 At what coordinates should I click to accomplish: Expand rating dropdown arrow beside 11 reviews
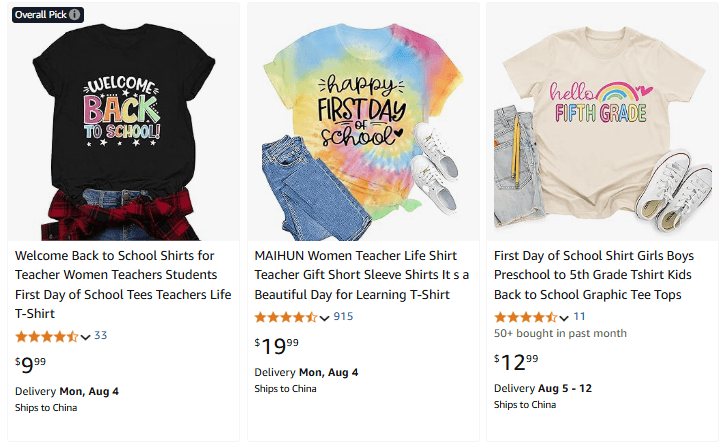564,318
